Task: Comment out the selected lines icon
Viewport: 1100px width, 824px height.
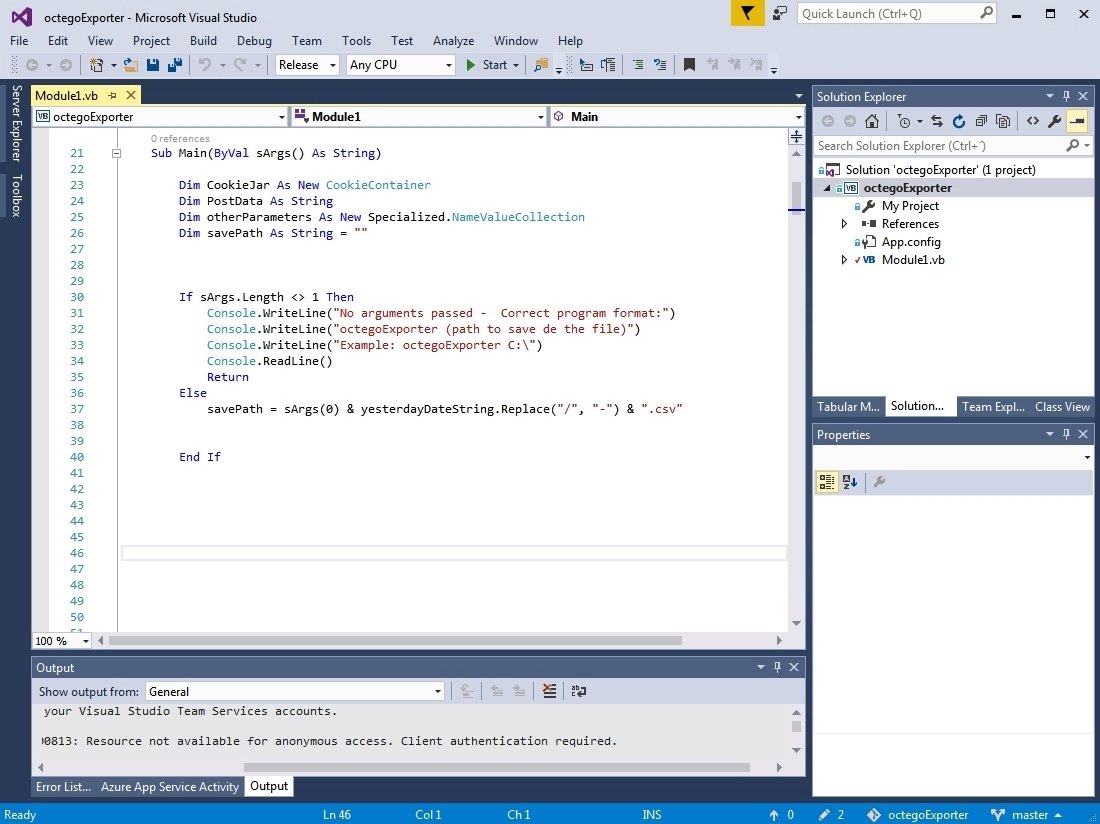Action: (638, 65)
